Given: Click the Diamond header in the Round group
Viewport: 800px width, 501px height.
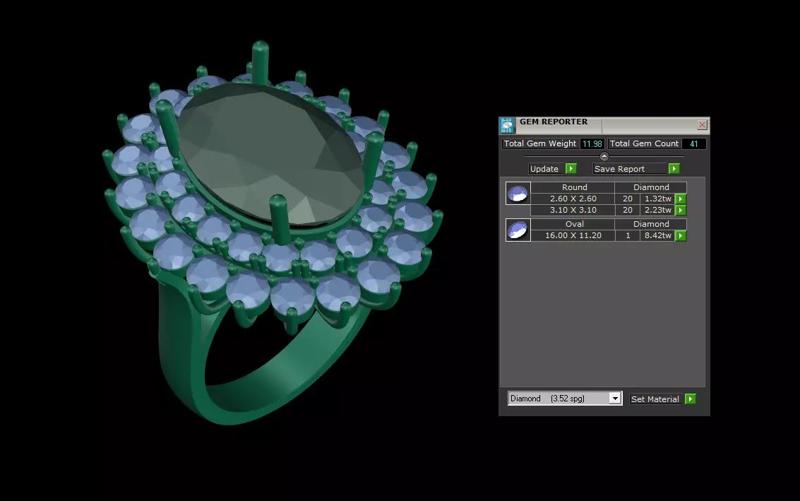Looking at the screenshot, I should 651,187.
